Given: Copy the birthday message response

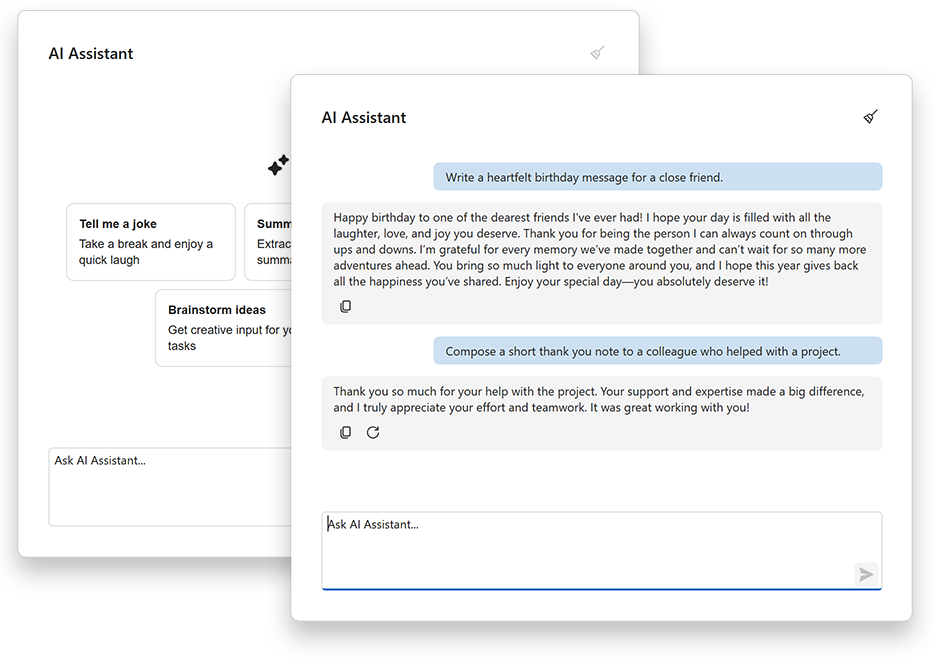Looking at the screenshot, I should coord(345,306).
